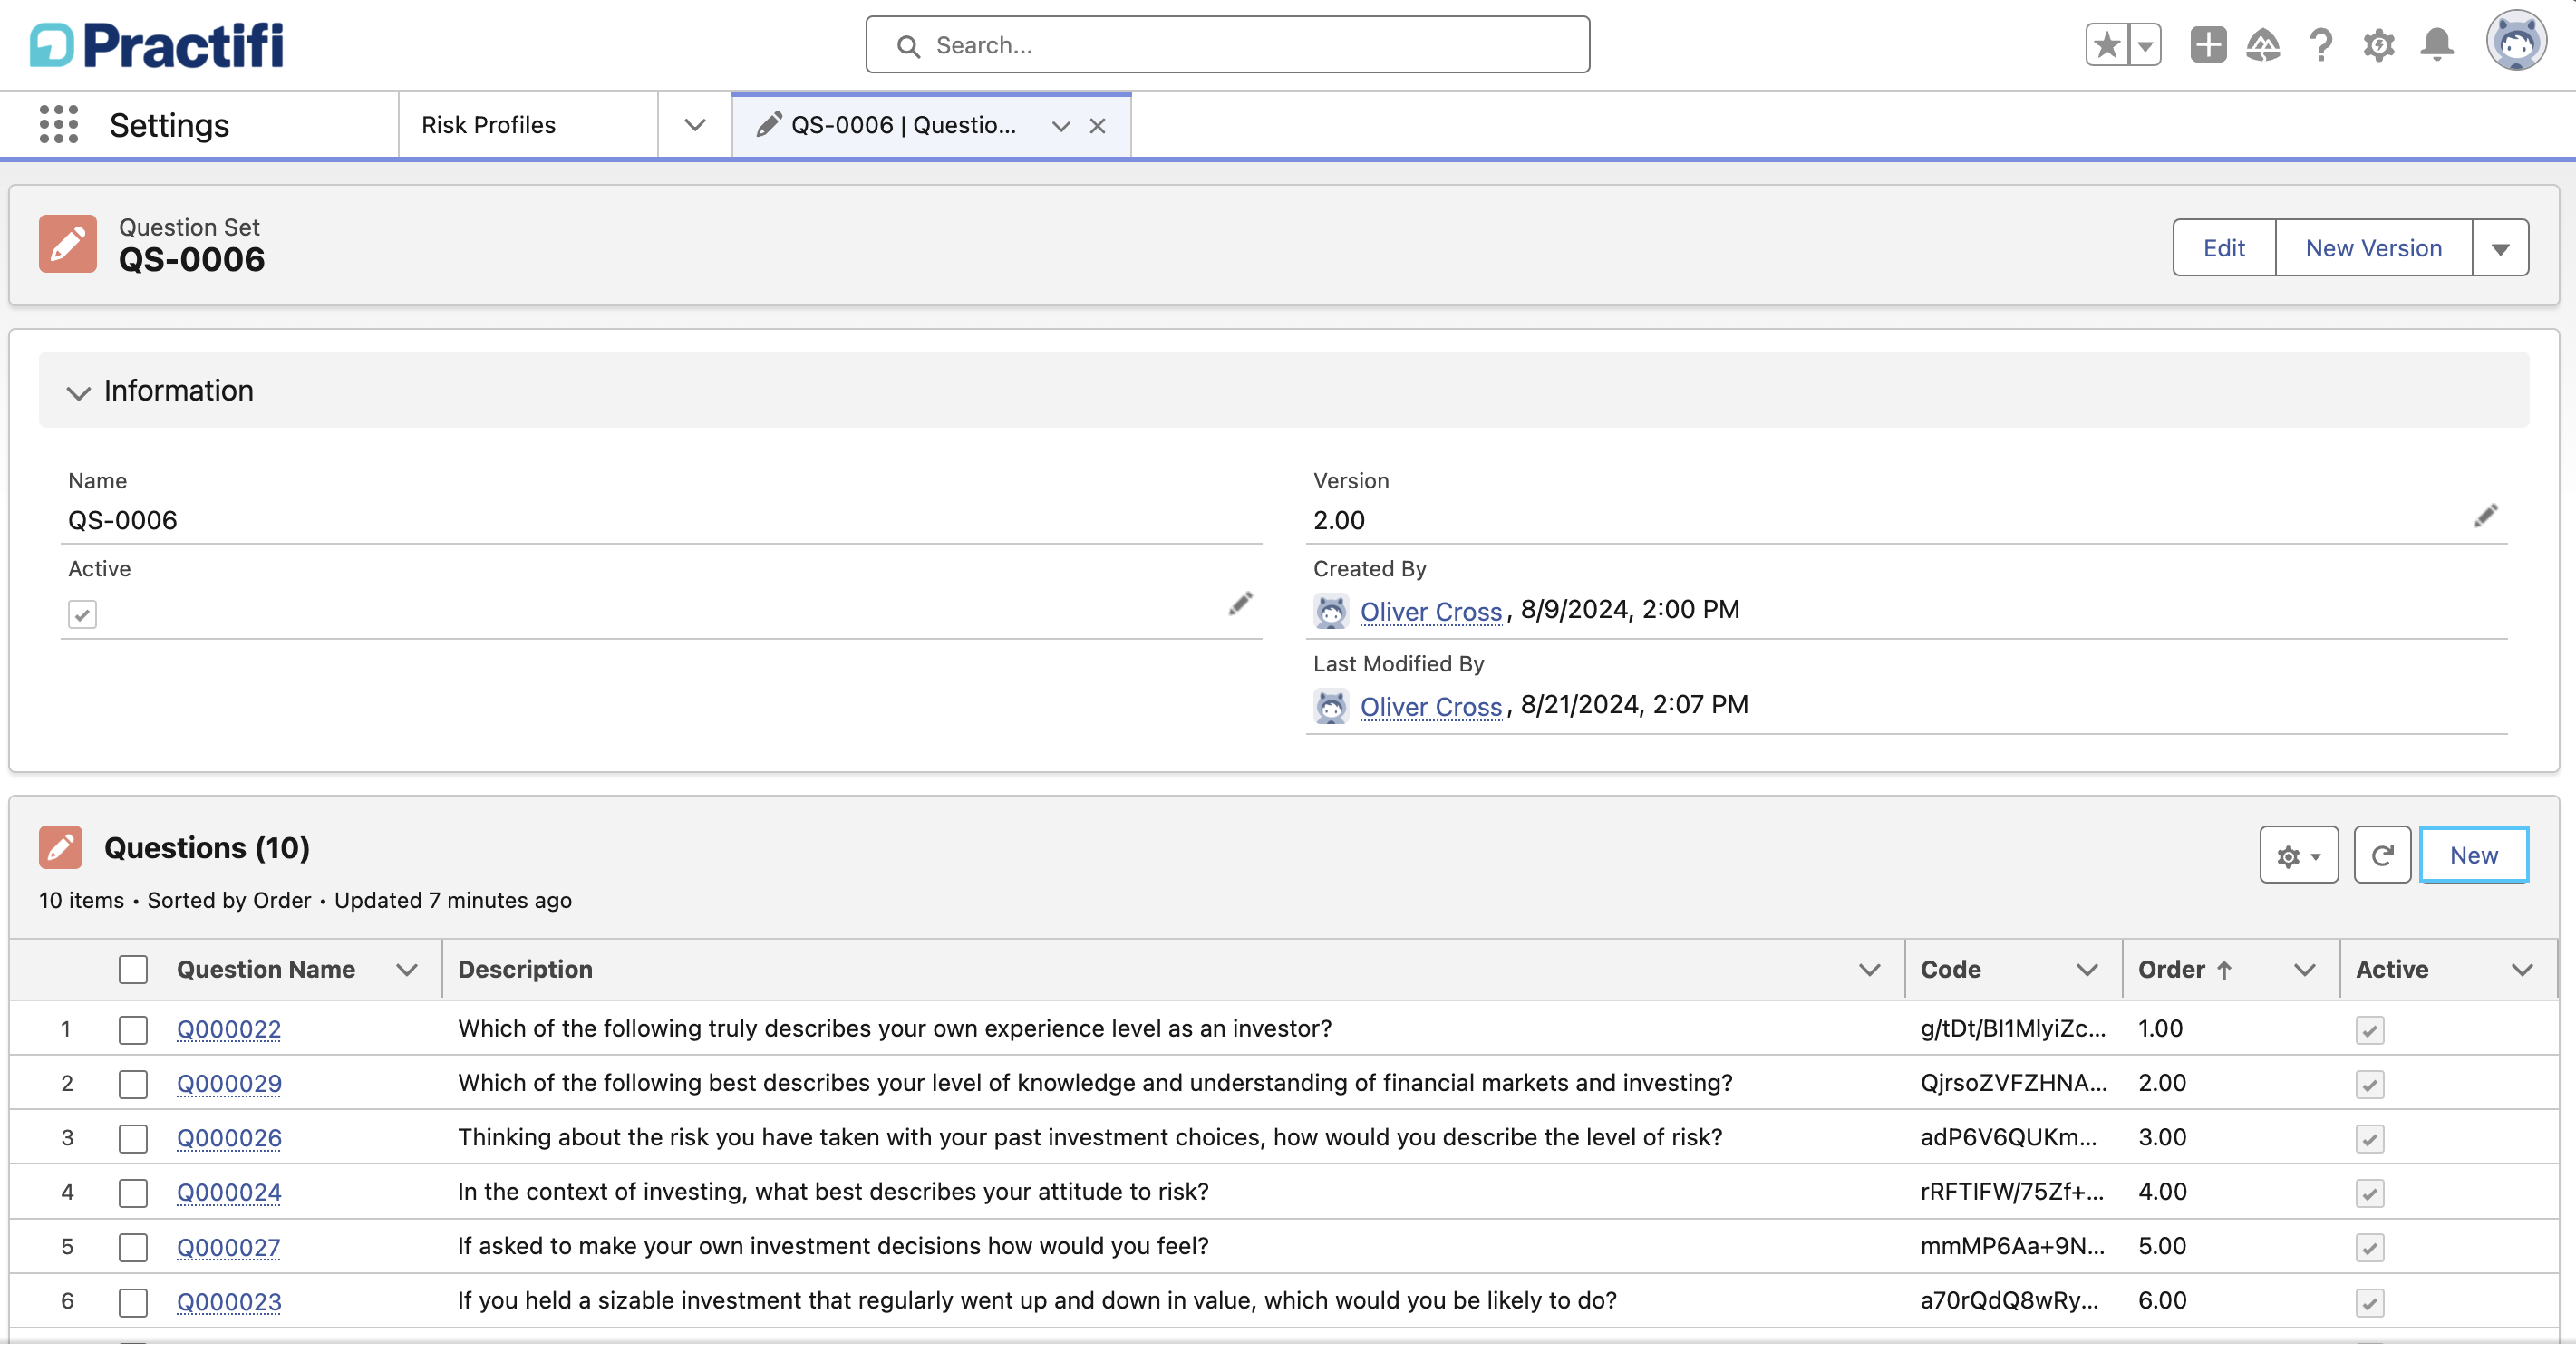Open question Q000026
This screenshot has width=2576, height=1352.
229,1139
